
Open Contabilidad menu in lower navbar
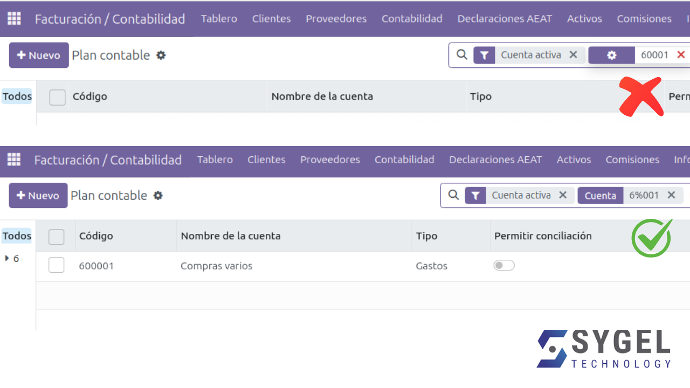point(404,159)
